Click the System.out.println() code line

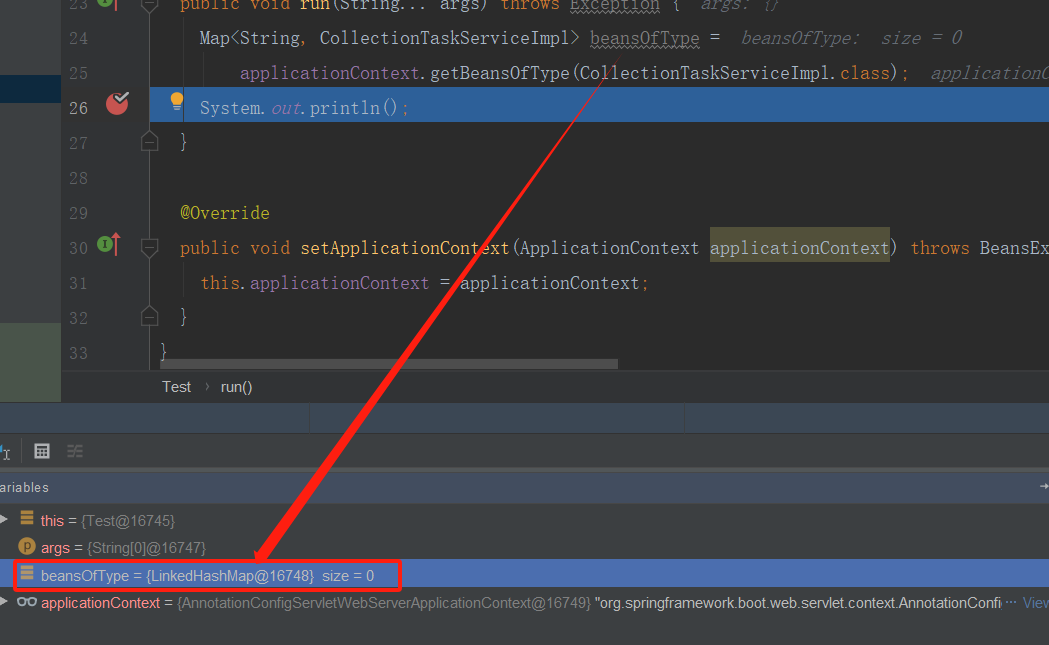click(x=304, y=108)
